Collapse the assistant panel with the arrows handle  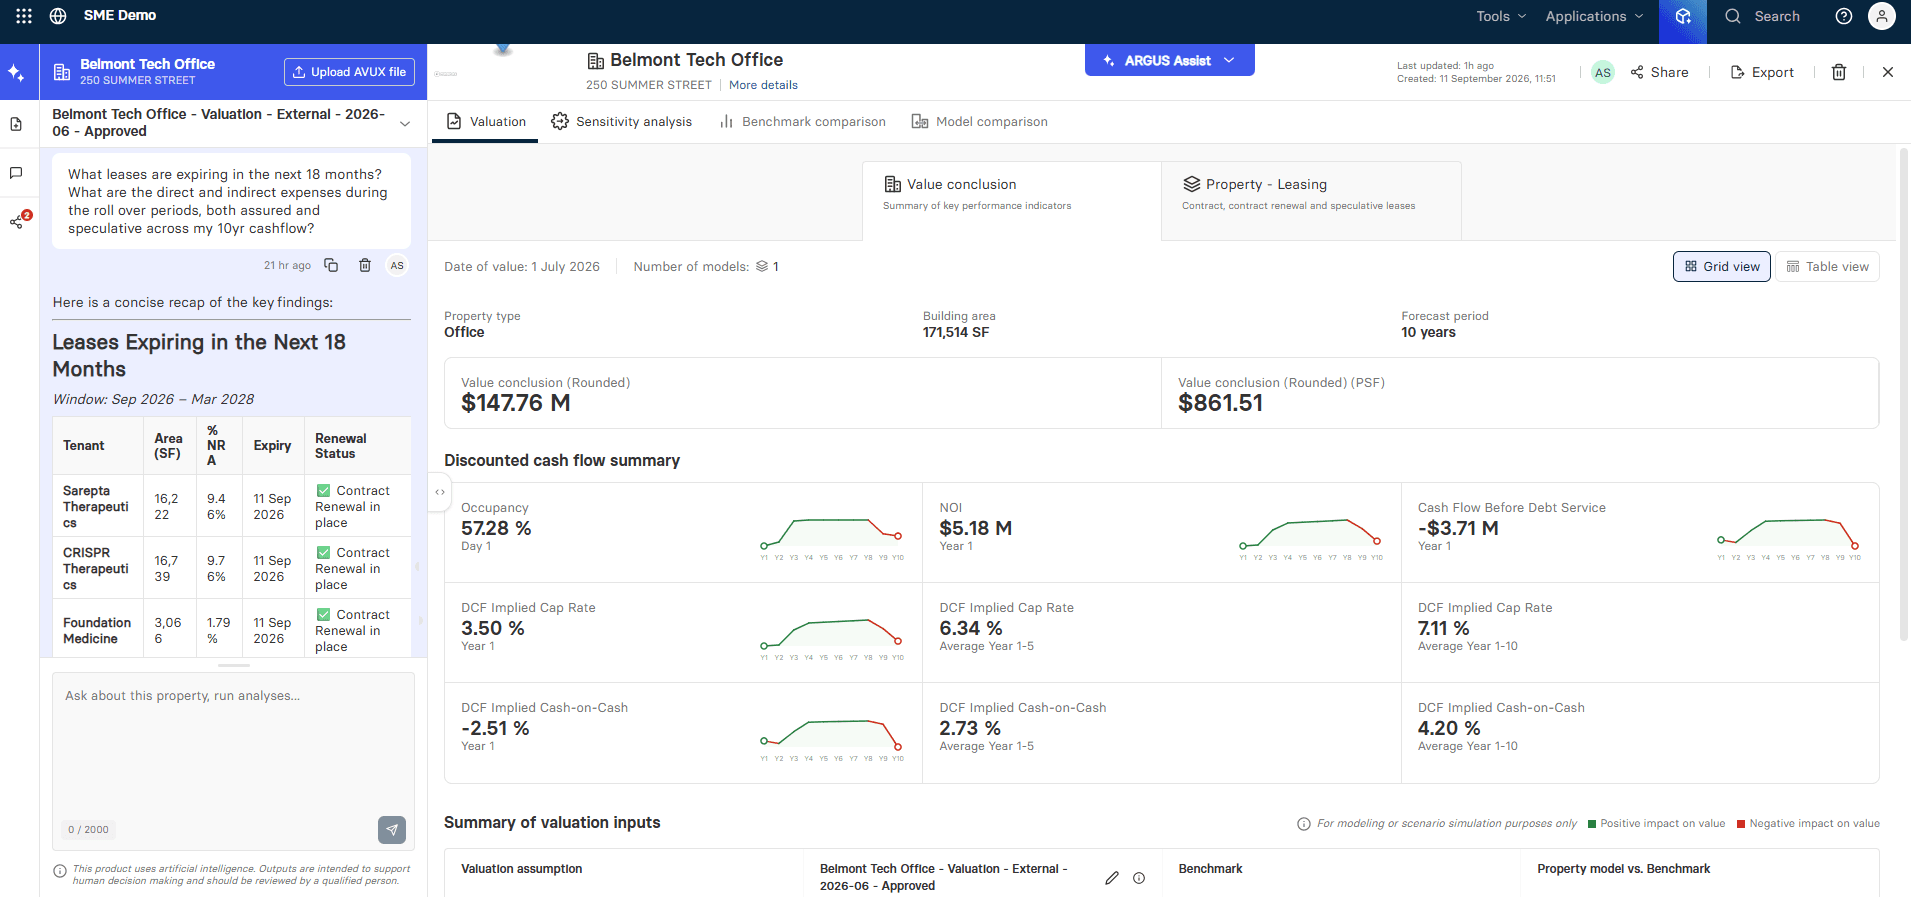coord(439,492)
